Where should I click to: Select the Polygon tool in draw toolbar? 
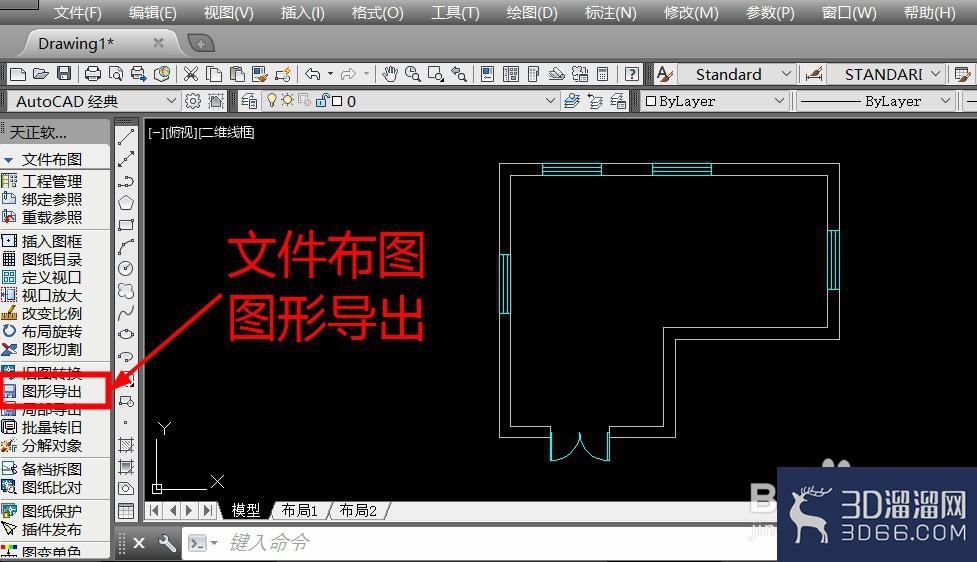(126, 202)
